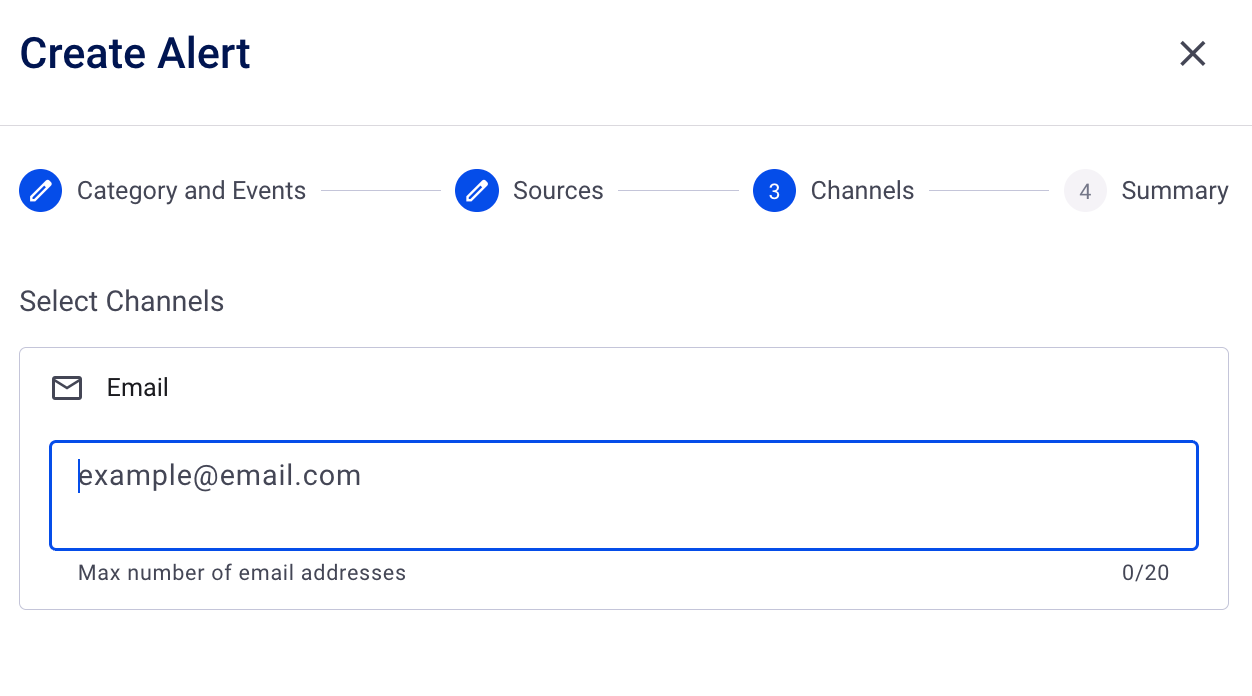
Task: Click the Create Alert title text
Action: [x=135, y=54]
